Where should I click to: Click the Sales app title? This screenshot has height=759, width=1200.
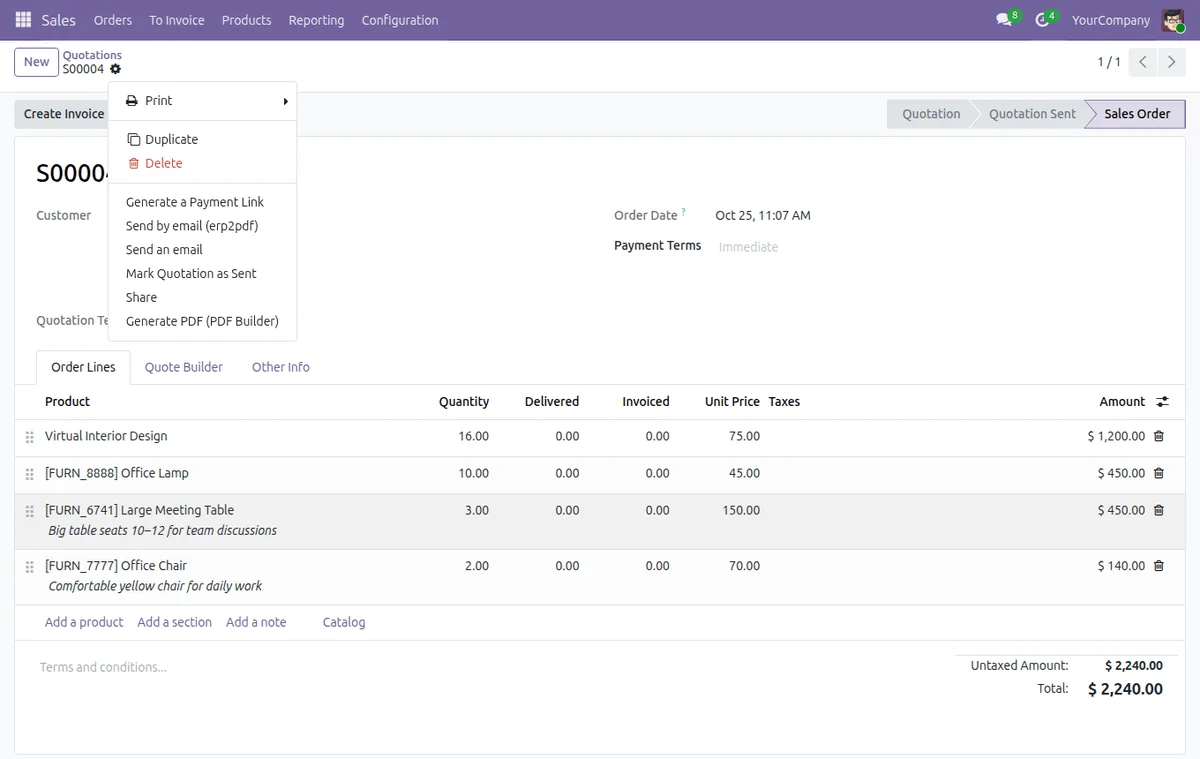pyautogui.click(x=59, y=20)
